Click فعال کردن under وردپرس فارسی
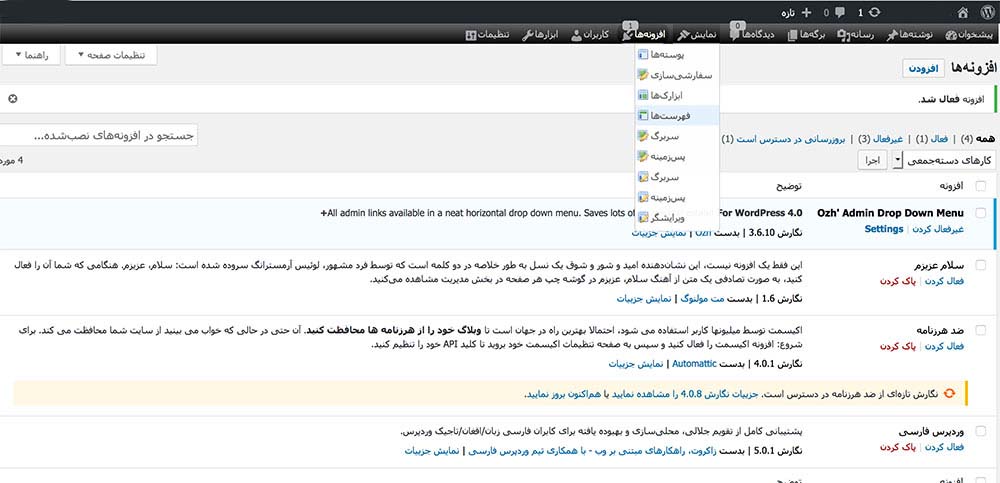Image resolution: width=1000 pixels, height=483 pixels. point(946,447)
